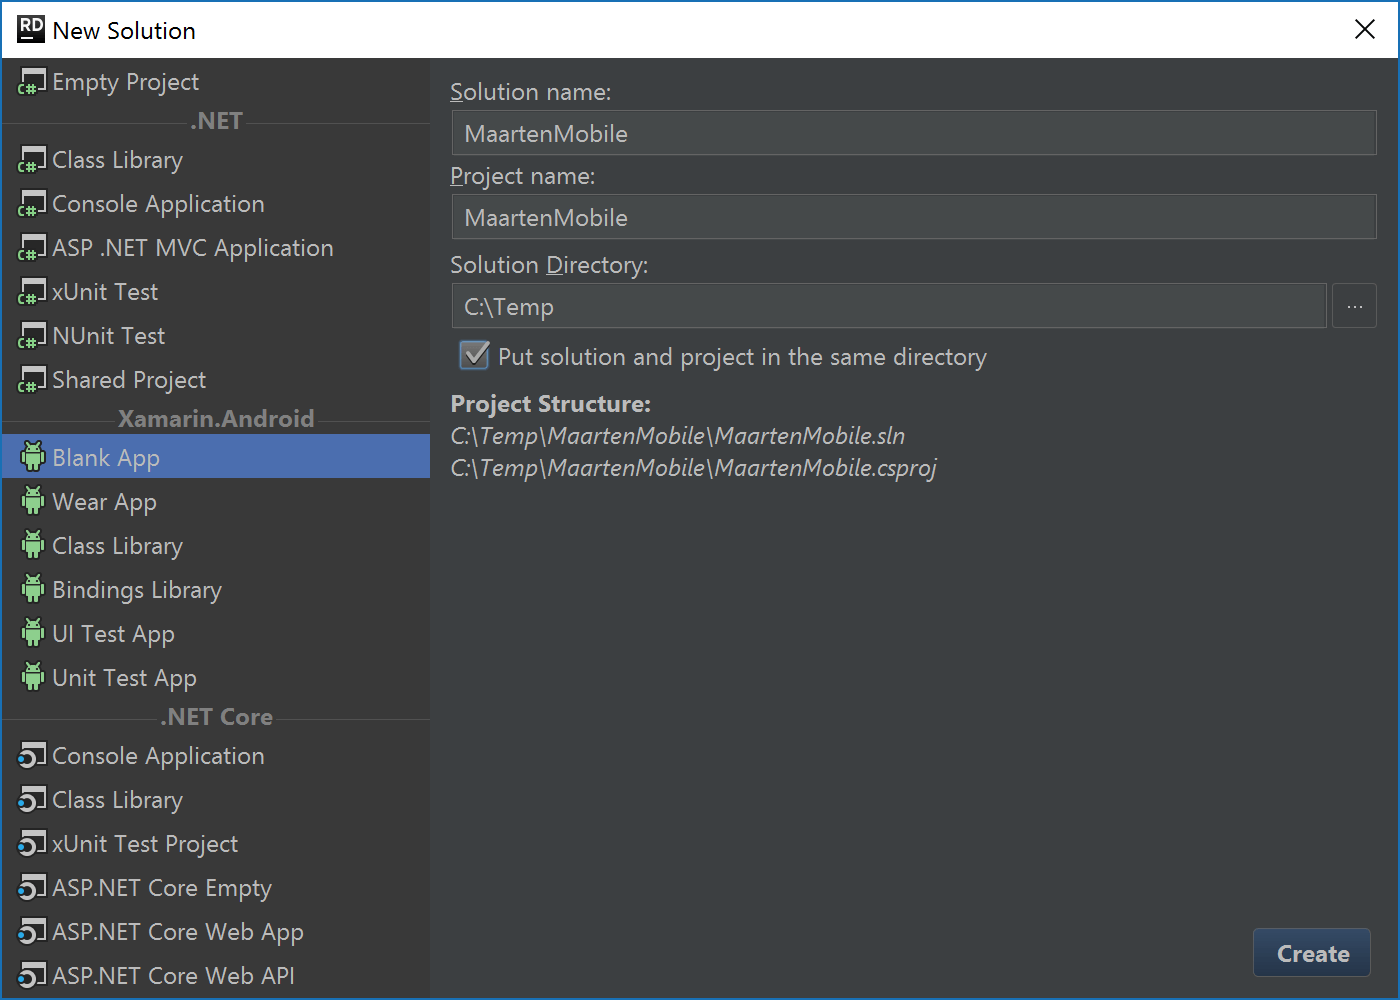Select .NET Core Console Application

(x=216, y=756)
